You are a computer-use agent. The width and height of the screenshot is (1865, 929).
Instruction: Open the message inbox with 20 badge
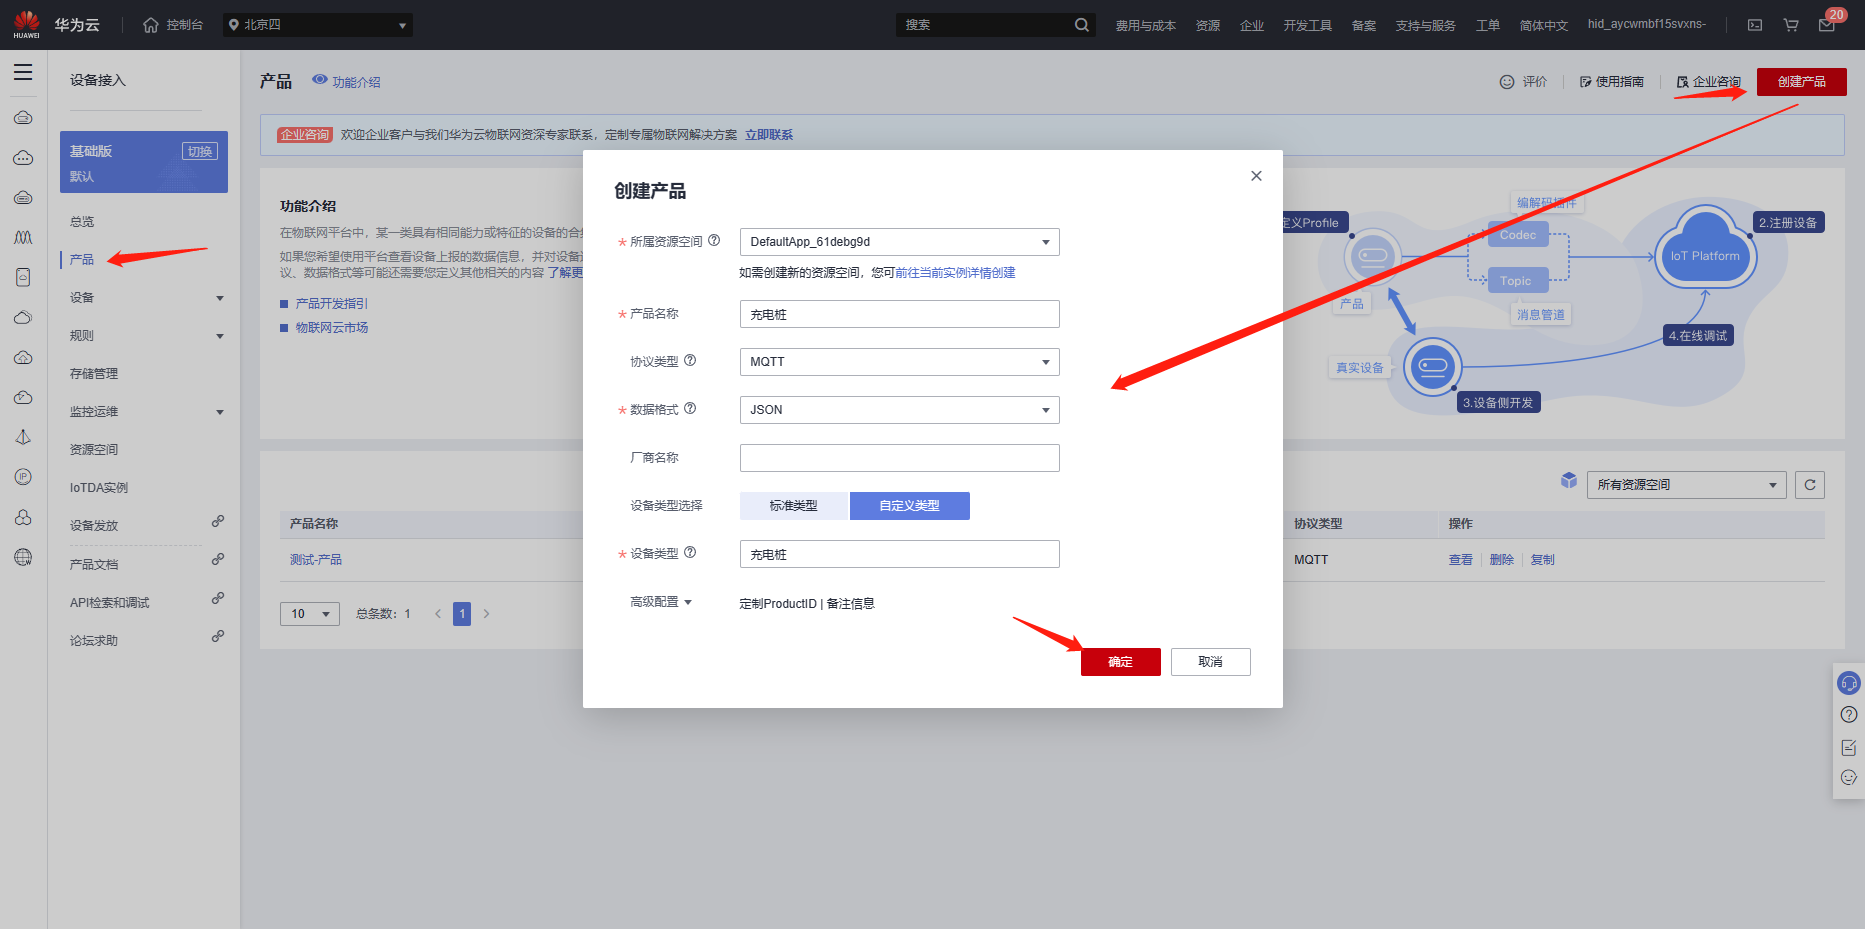pos(1827,24)
